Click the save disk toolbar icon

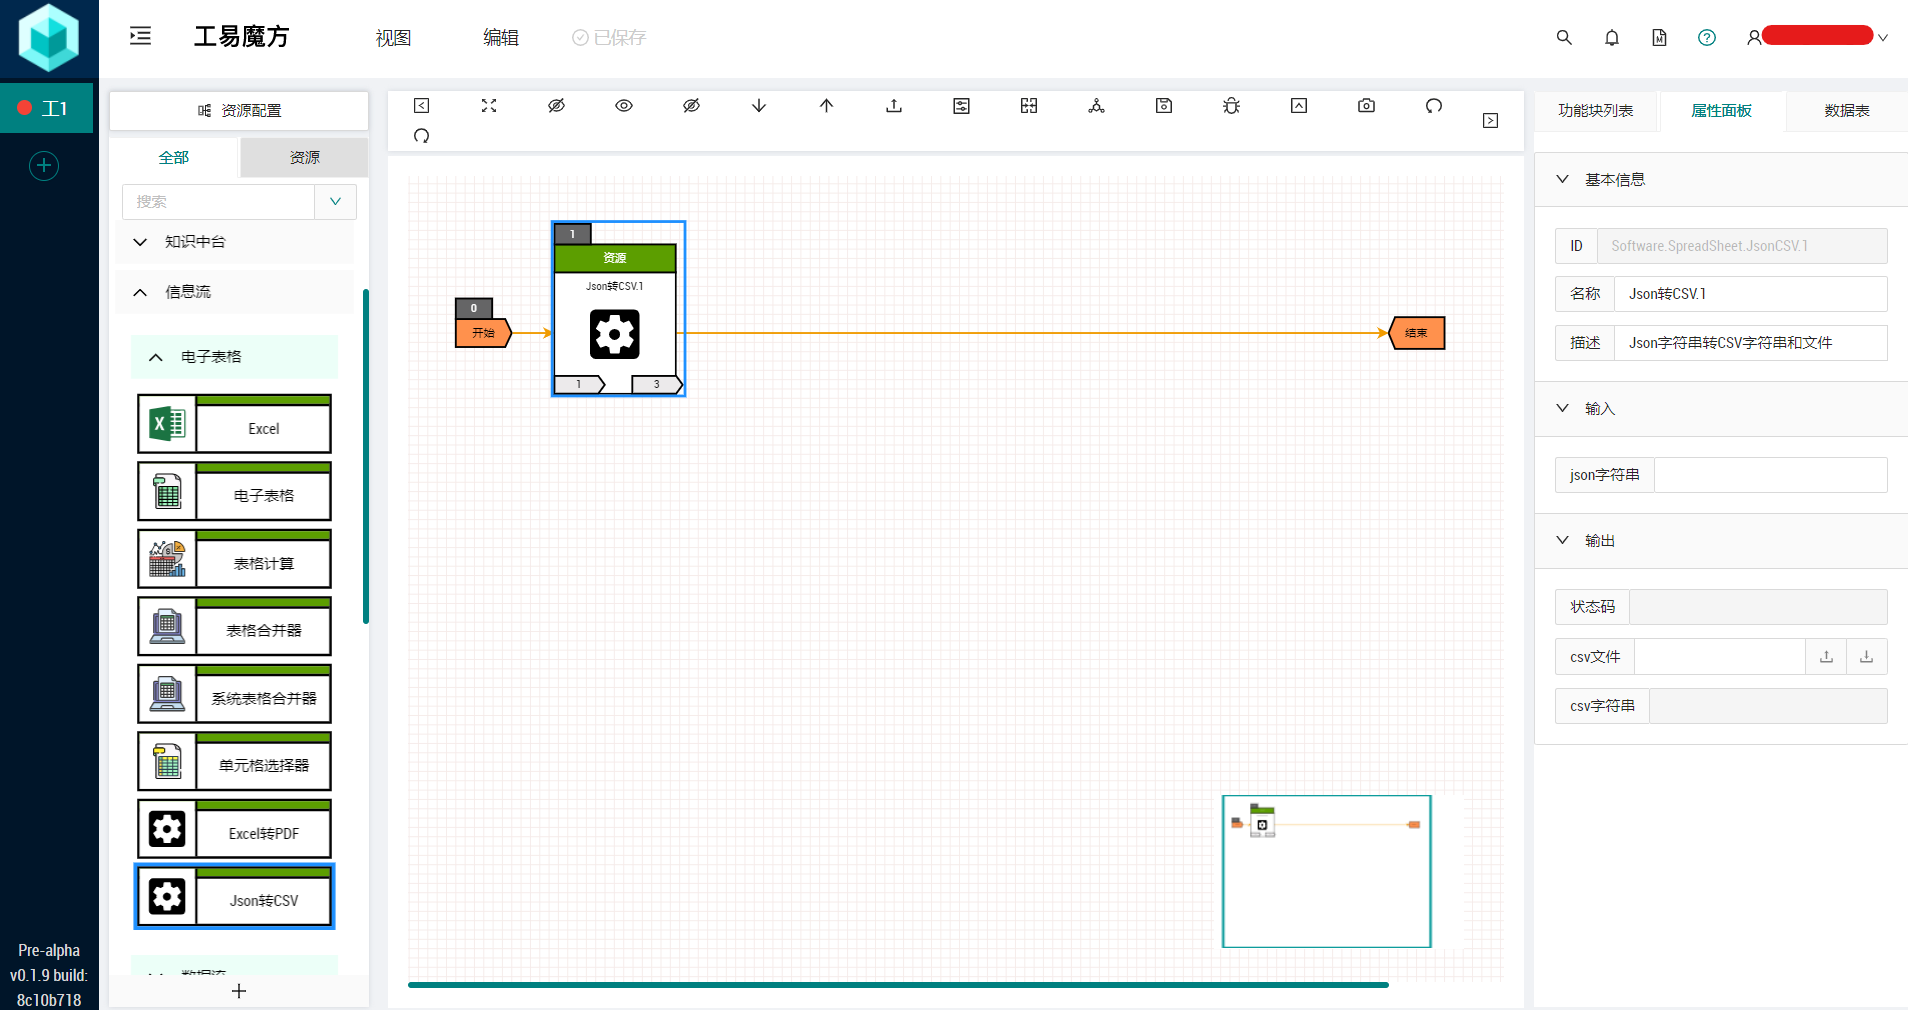[x=1164, y=106]
